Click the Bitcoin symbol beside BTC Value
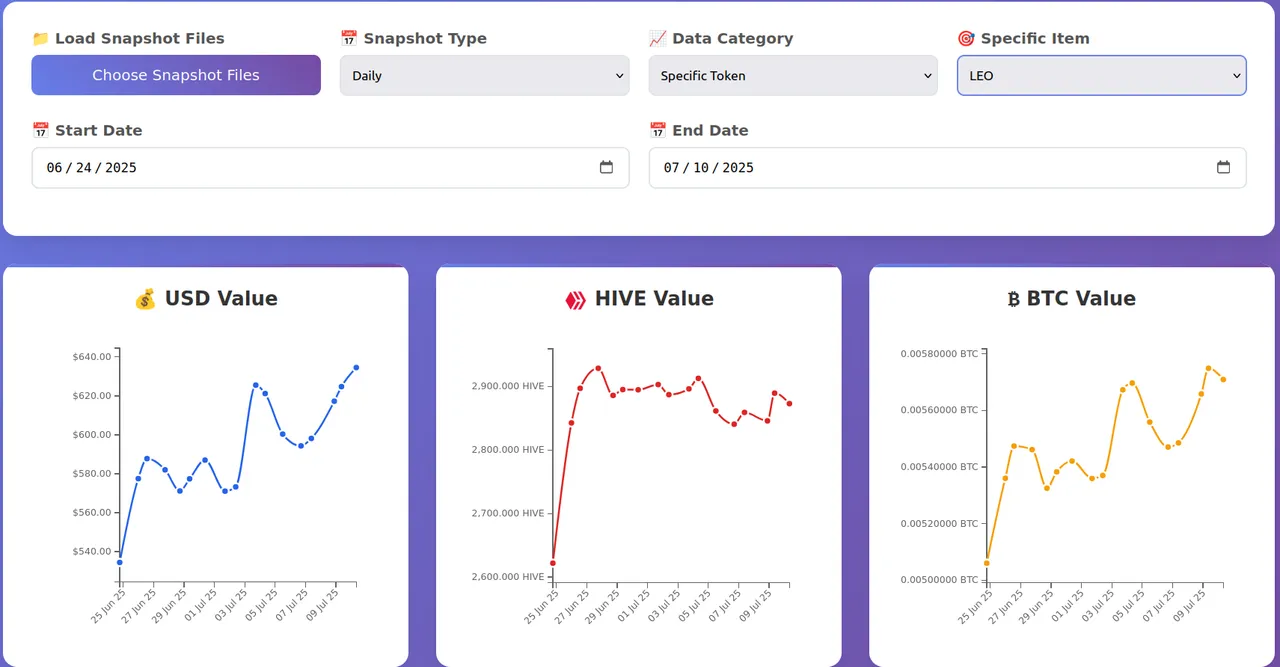Image resolution: width=1280 pixels, height=667 pixels. pyautogui.click(x=1014, y=299)
